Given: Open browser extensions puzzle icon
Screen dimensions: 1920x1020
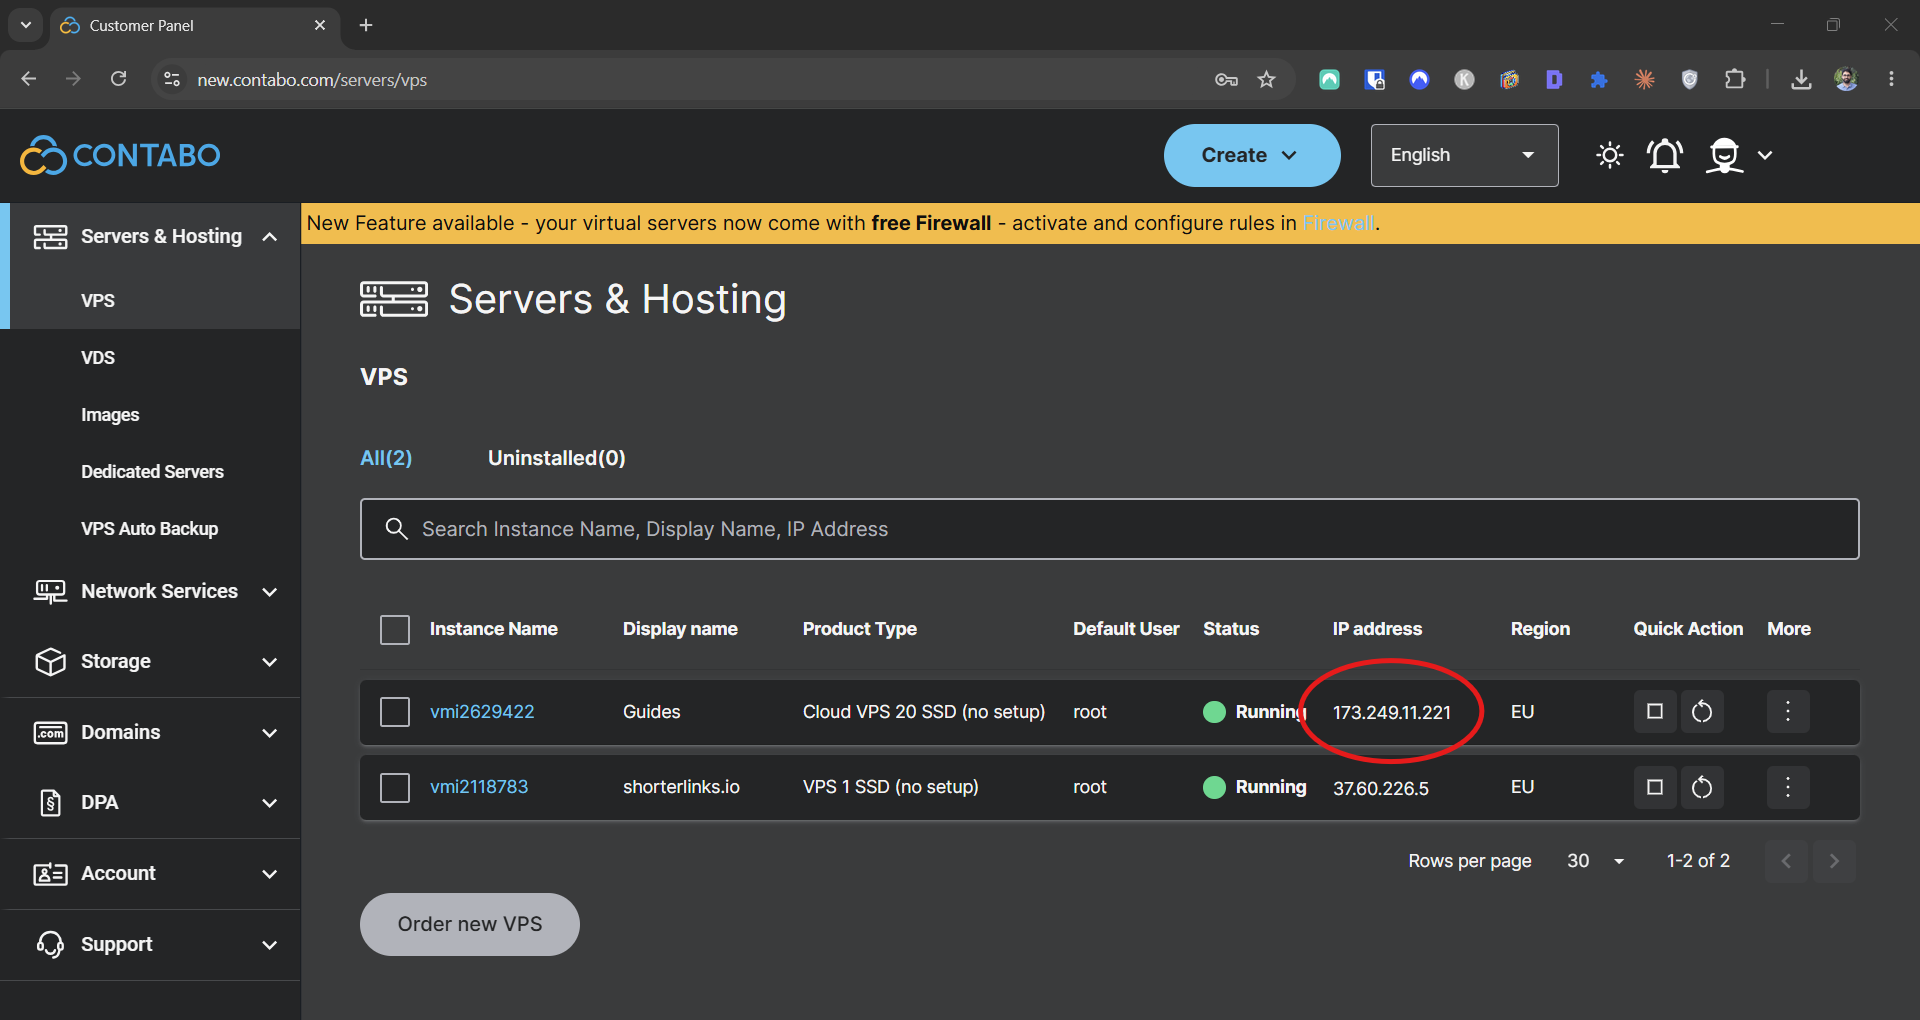Looking at the screenshot, I should [x=1735, y=80].
